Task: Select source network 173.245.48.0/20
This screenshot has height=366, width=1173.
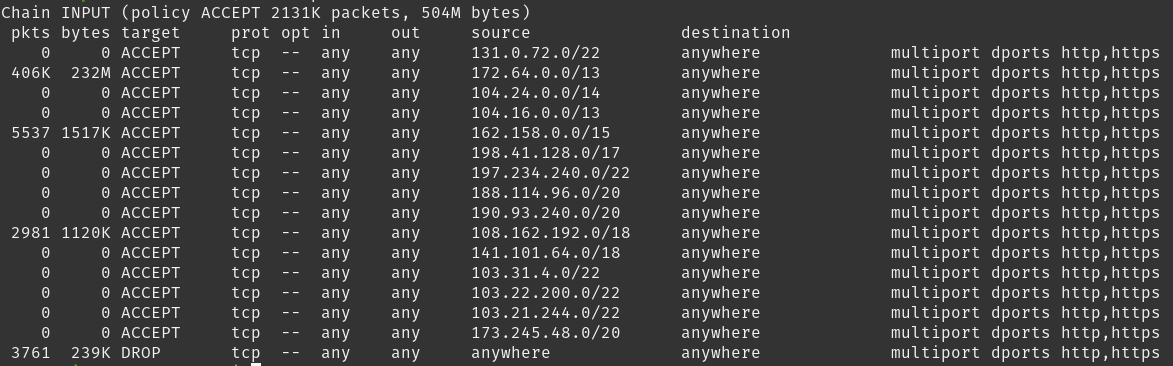Action: pyautogui.click(x=545, y=333)
